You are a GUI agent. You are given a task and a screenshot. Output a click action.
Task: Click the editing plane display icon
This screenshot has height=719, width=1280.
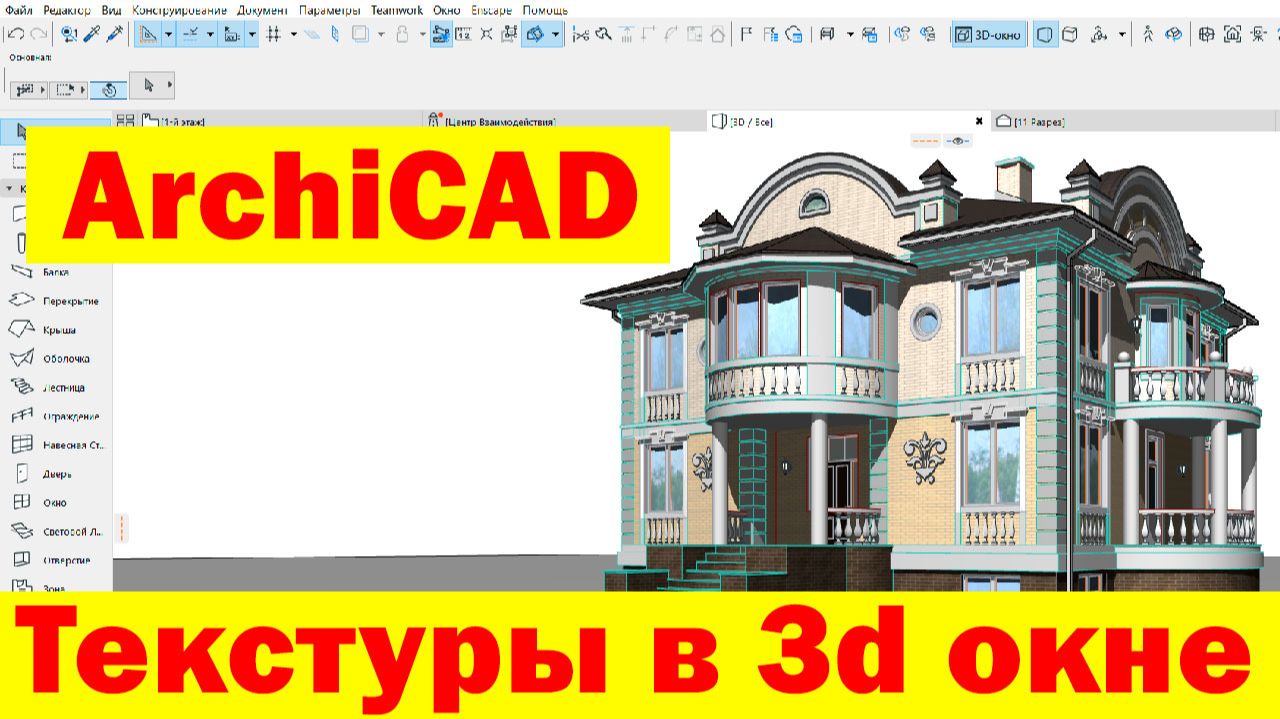[313, 34]
